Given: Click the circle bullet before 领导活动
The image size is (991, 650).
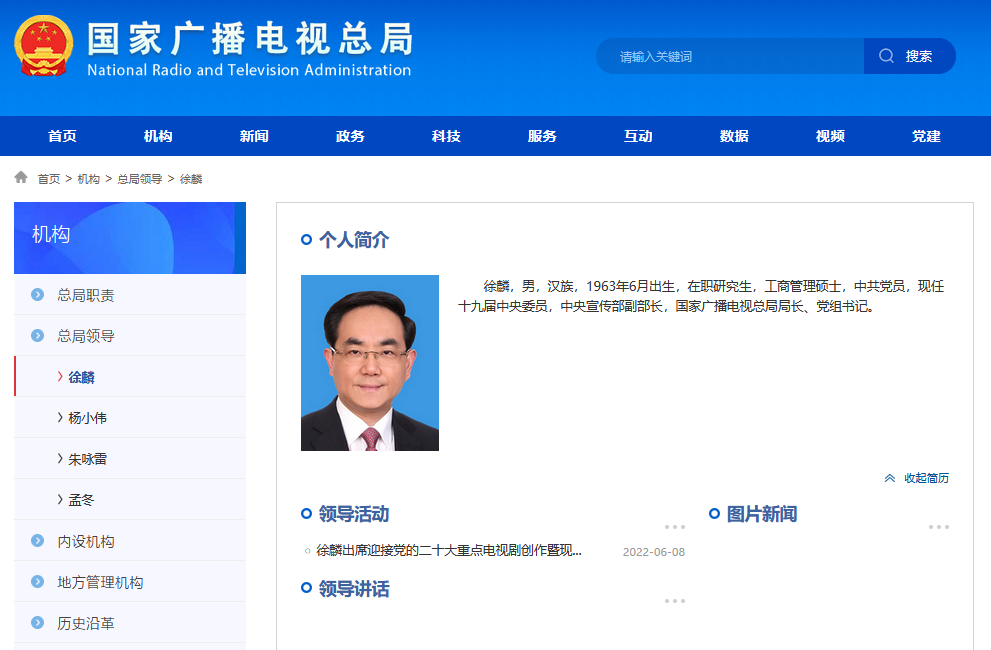Looking at the screenshot, I should pos(307,513).
